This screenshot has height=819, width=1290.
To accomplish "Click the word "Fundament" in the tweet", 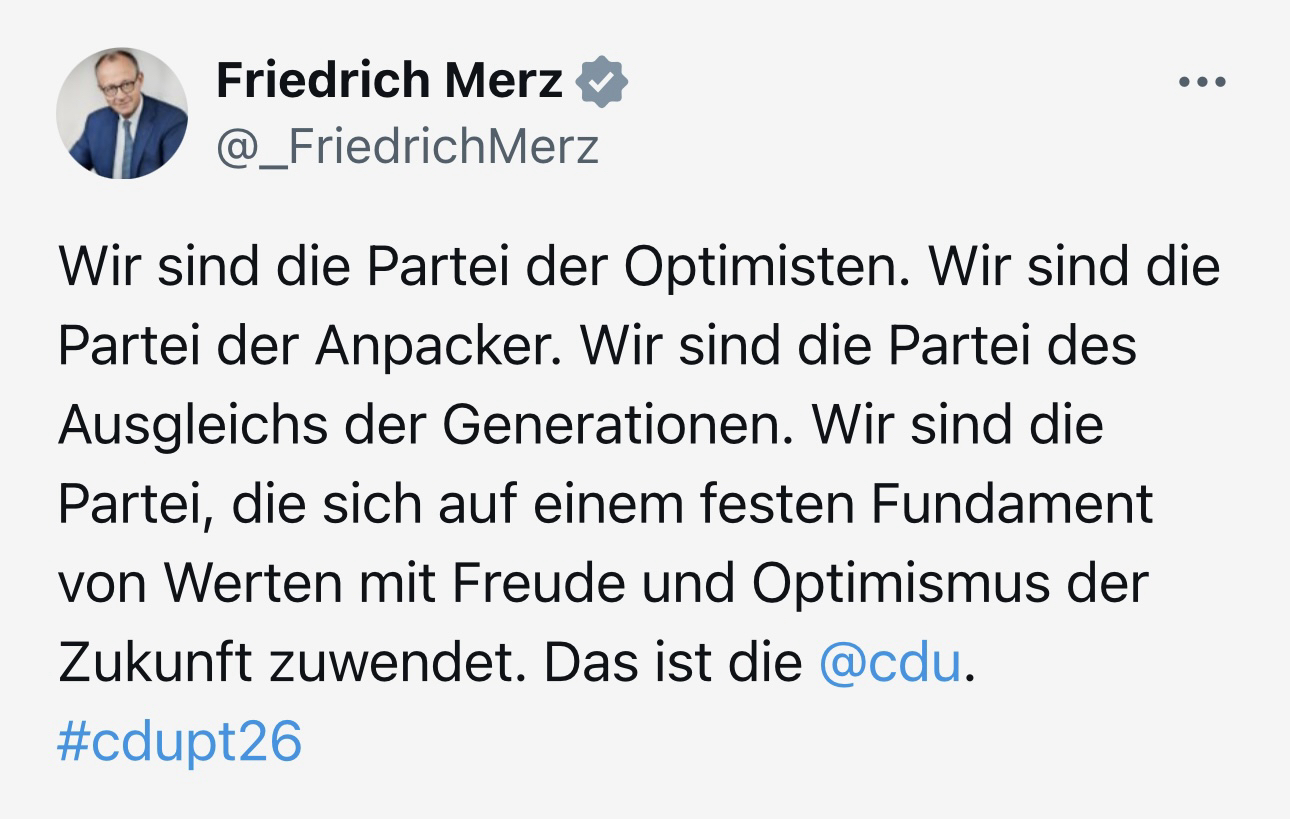I will [1012, 504].
